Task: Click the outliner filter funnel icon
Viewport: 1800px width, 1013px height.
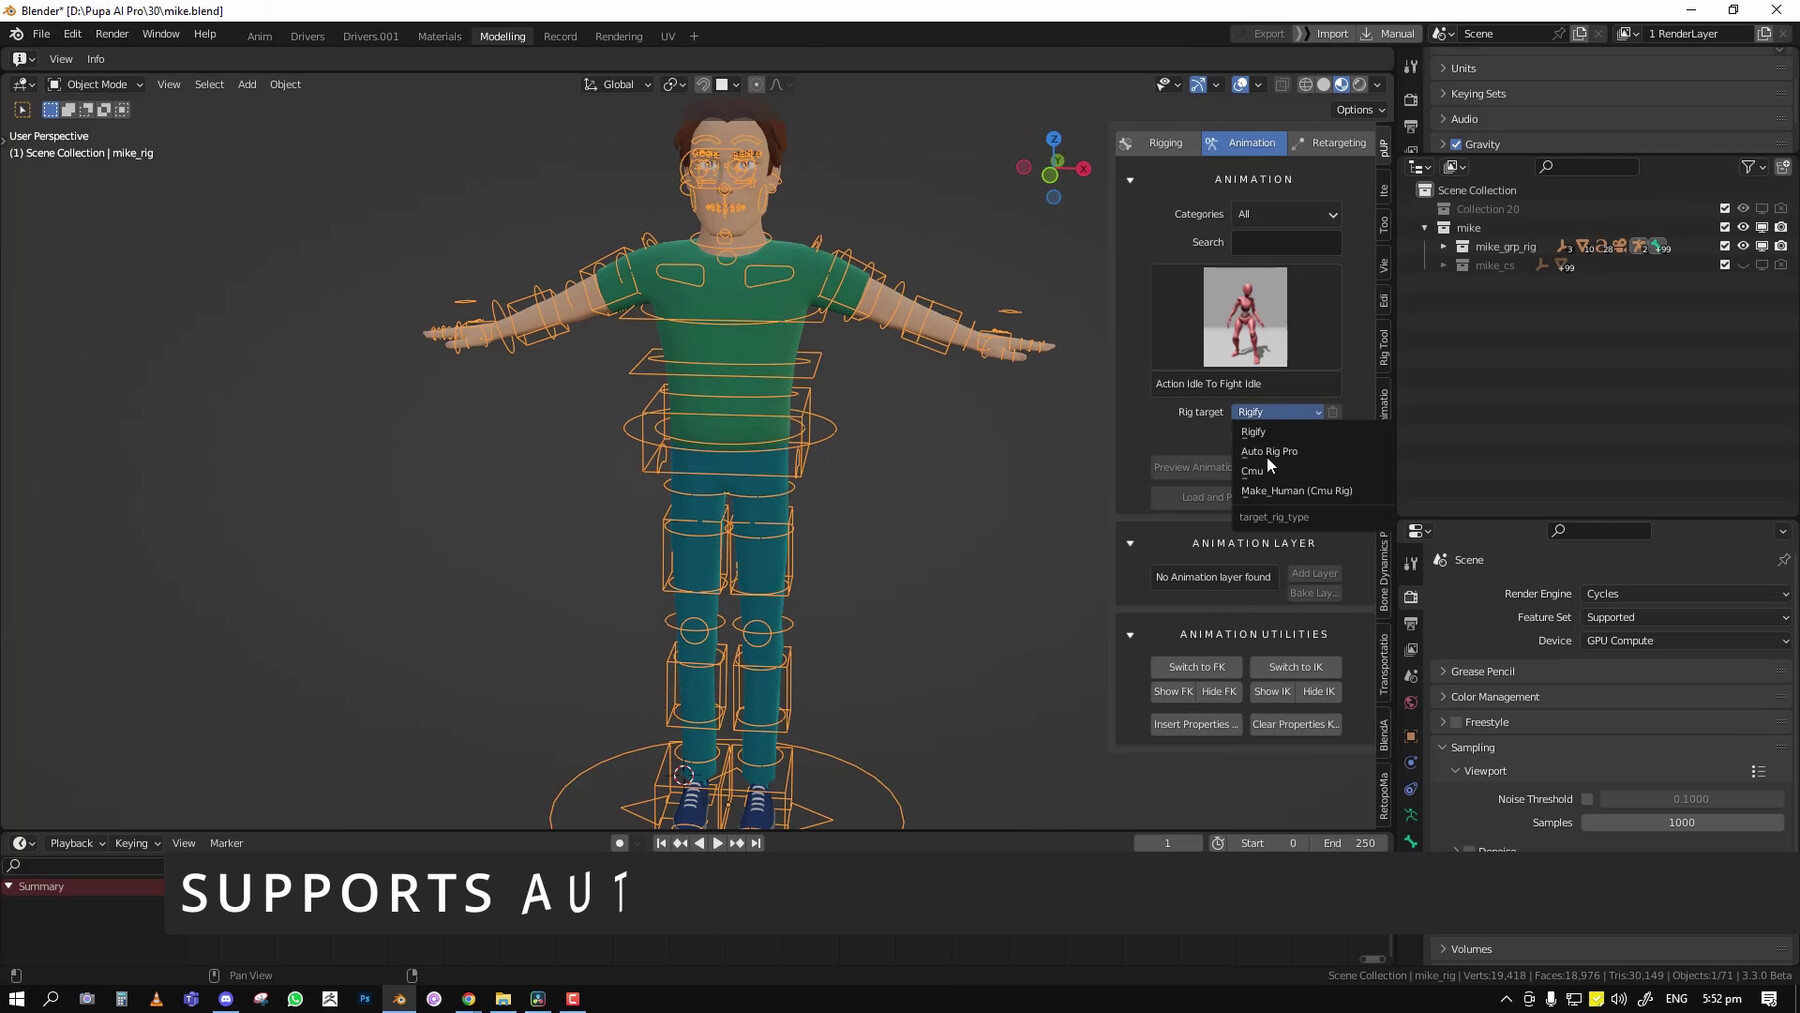Action: tap(1748, 167)
